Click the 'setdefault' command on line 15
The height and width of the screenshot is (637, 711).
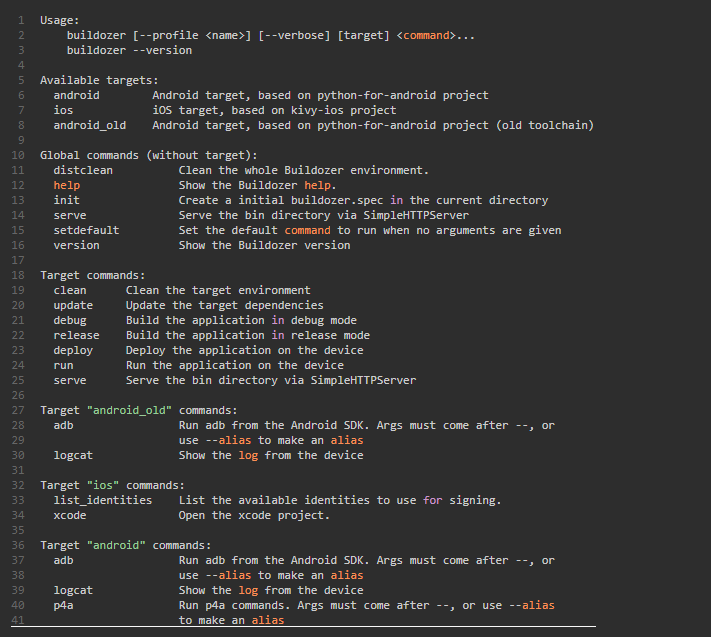tap(86, 230)
